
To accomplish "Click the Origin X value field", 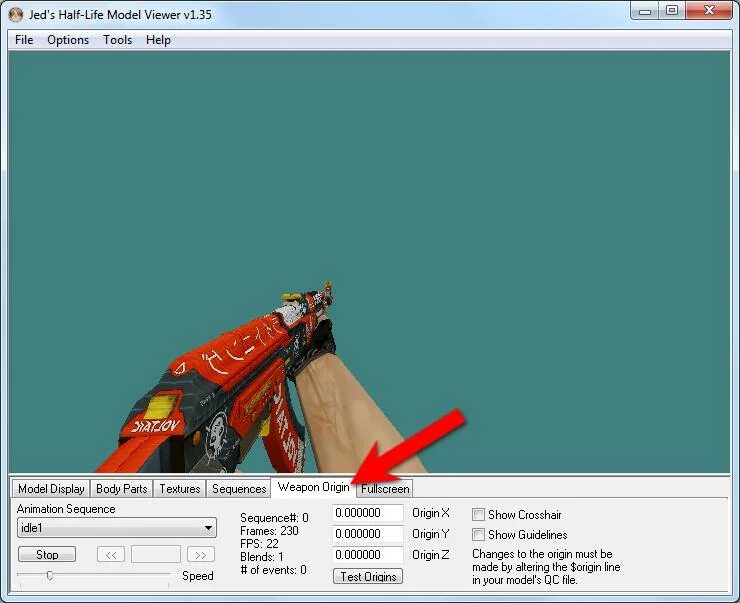I will click(368, 513).
